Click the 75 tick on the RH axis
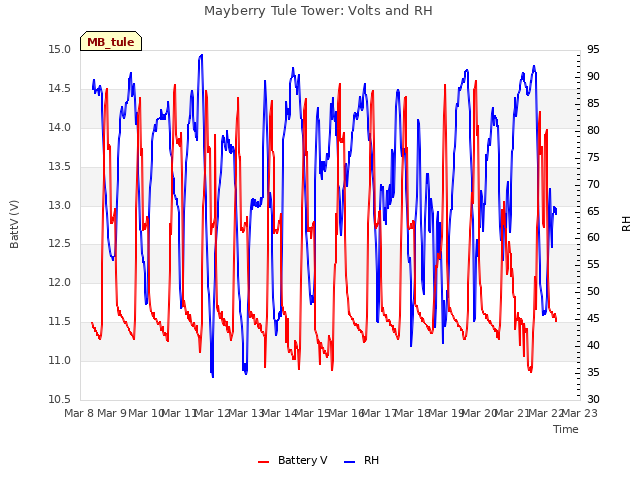This screenshot has height=480, width=640. 593,158
